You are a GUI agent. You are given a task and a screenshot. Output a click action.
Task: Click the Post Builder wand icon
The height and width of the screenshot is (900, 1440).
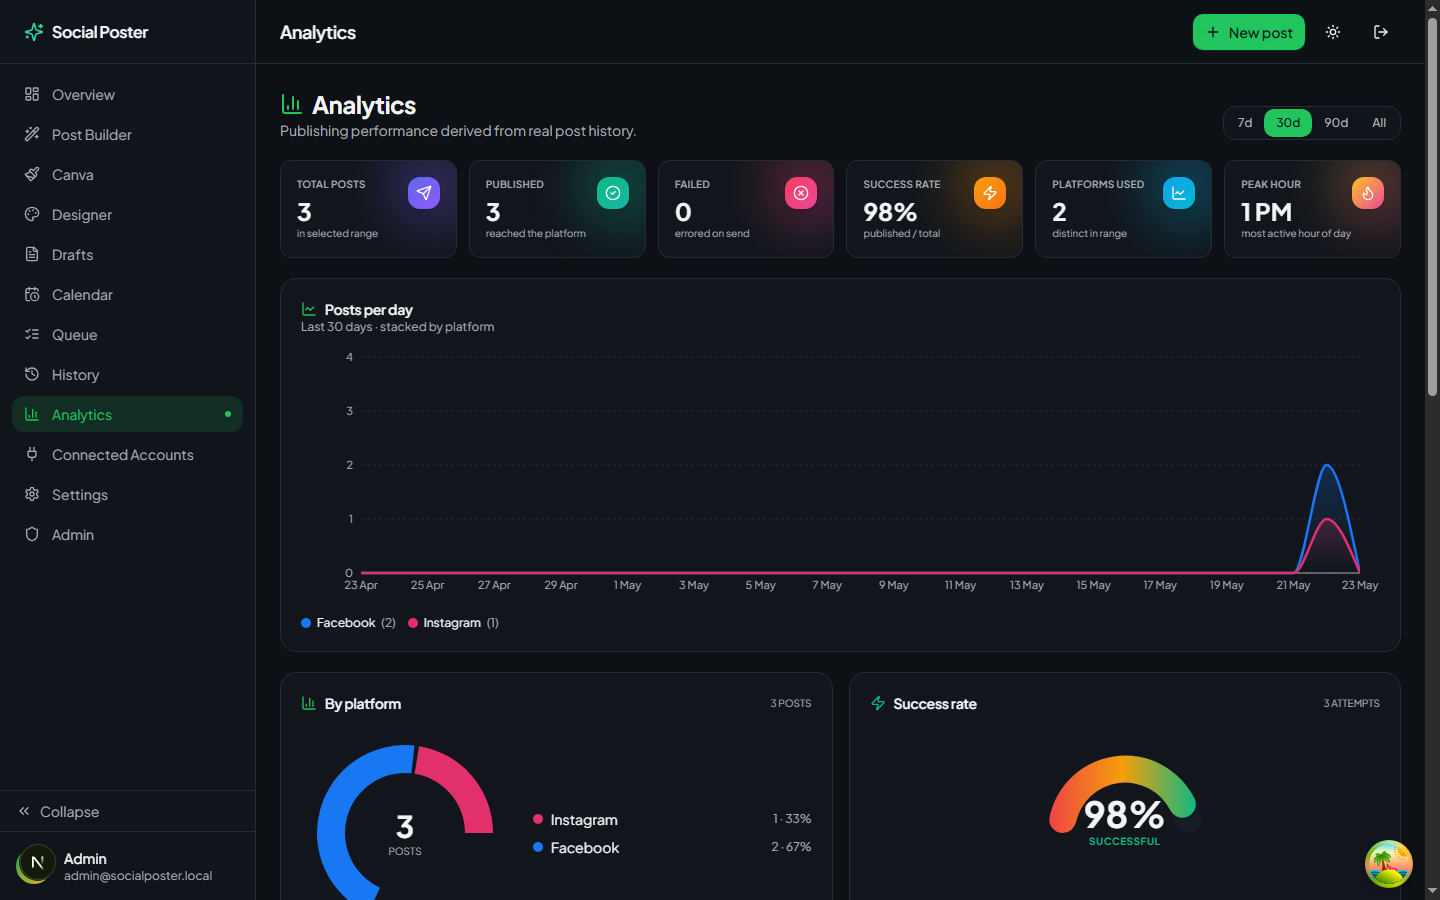(32, 134)
